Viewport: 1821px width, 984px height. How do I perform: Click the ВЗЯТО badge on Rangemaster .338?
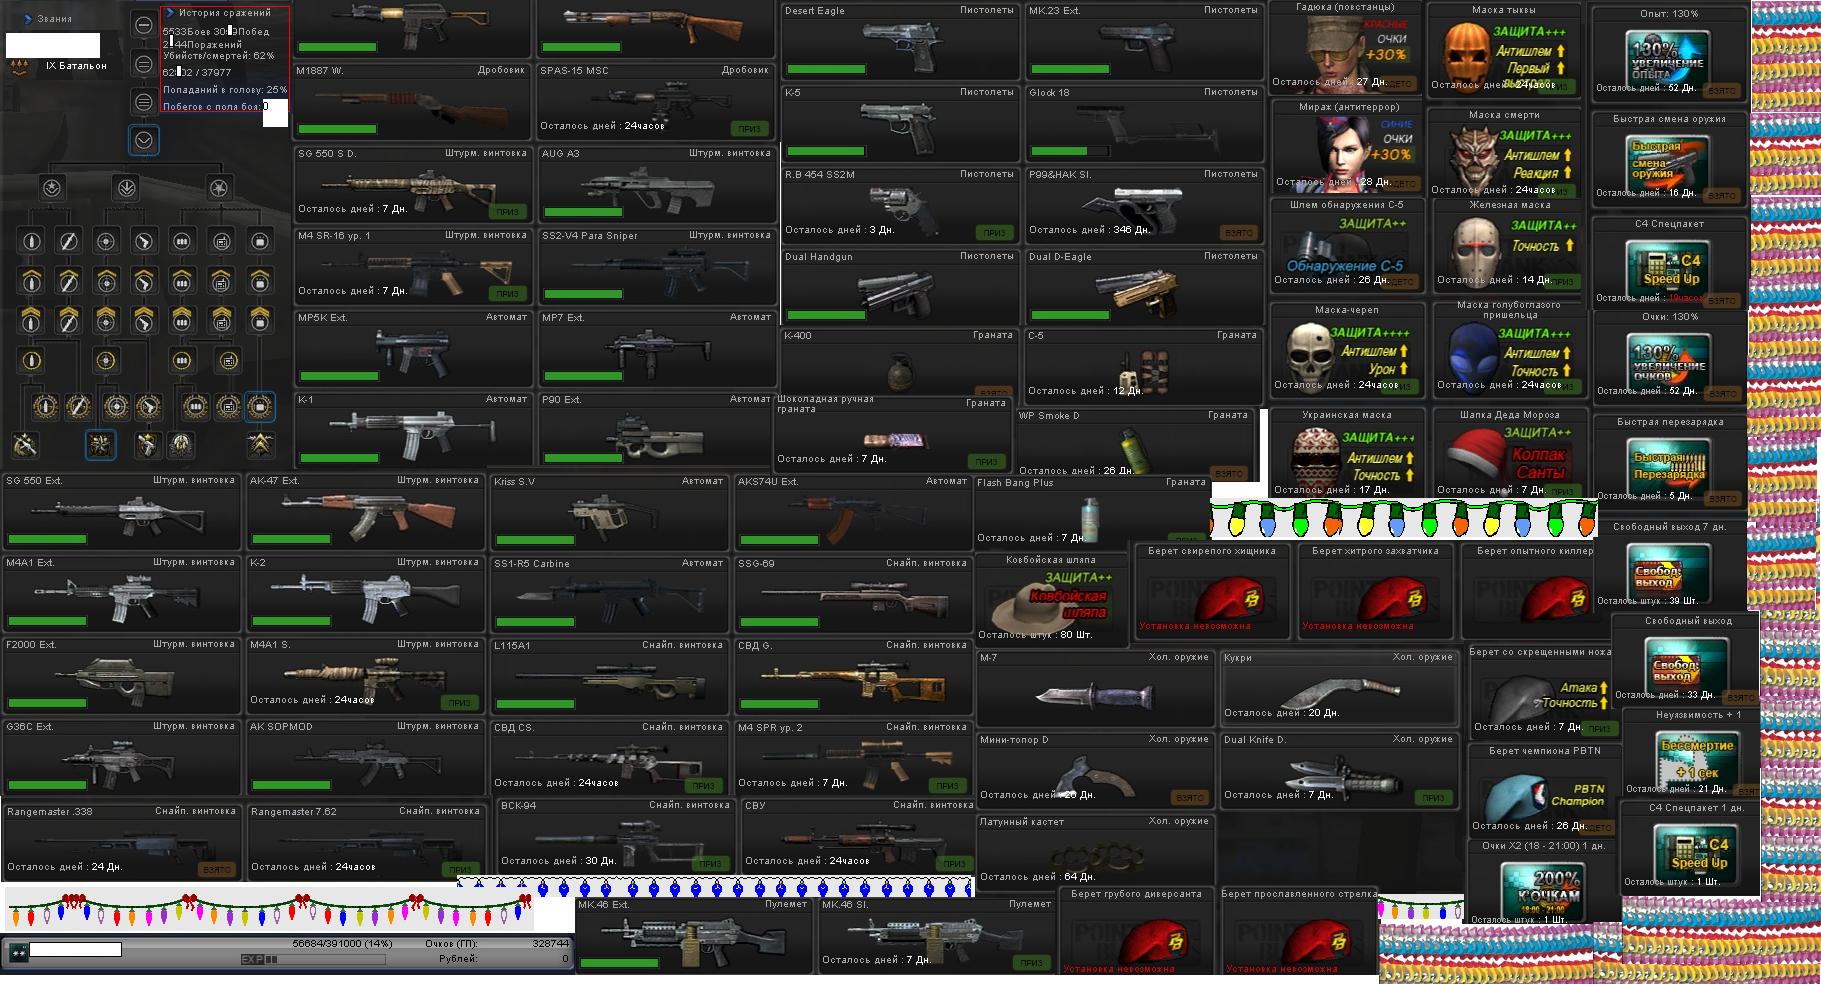pyautogui.click(x=216, y=870)
